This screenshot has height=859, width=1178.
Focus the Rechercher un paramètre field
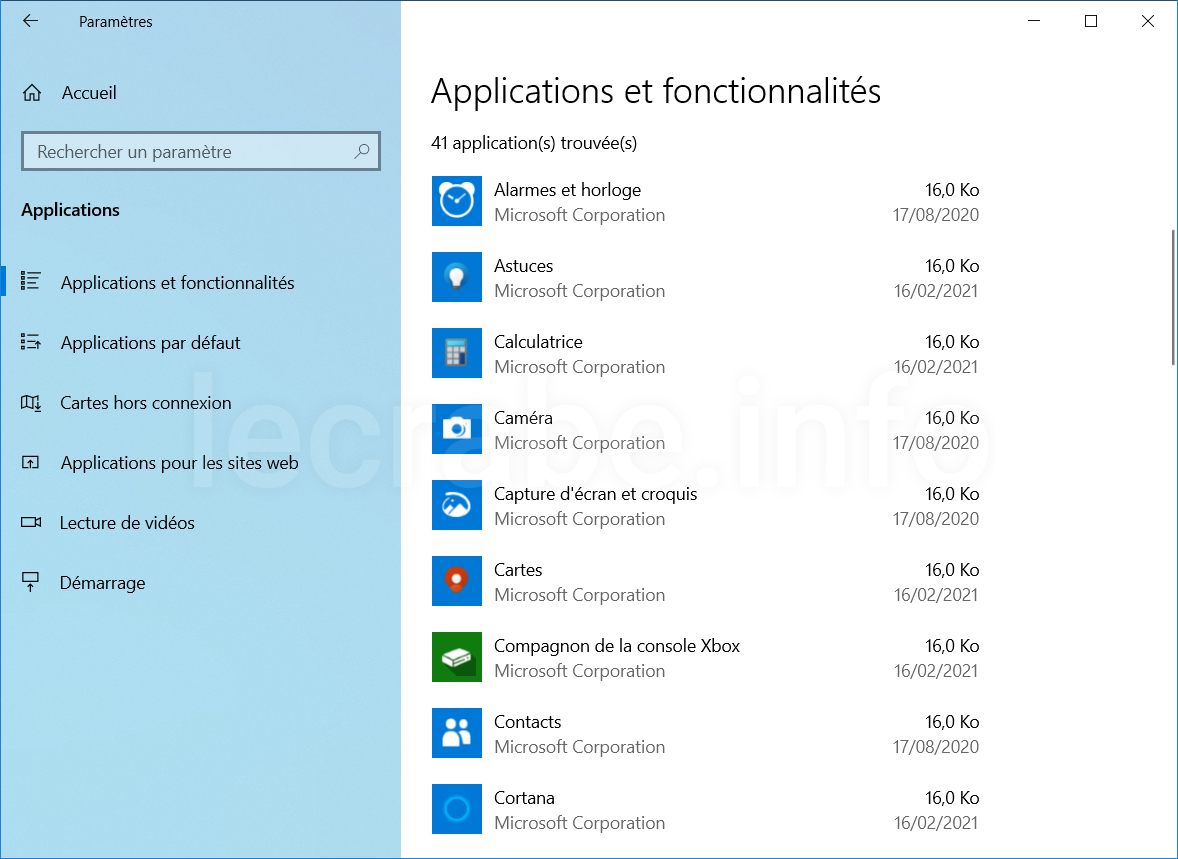201,151
